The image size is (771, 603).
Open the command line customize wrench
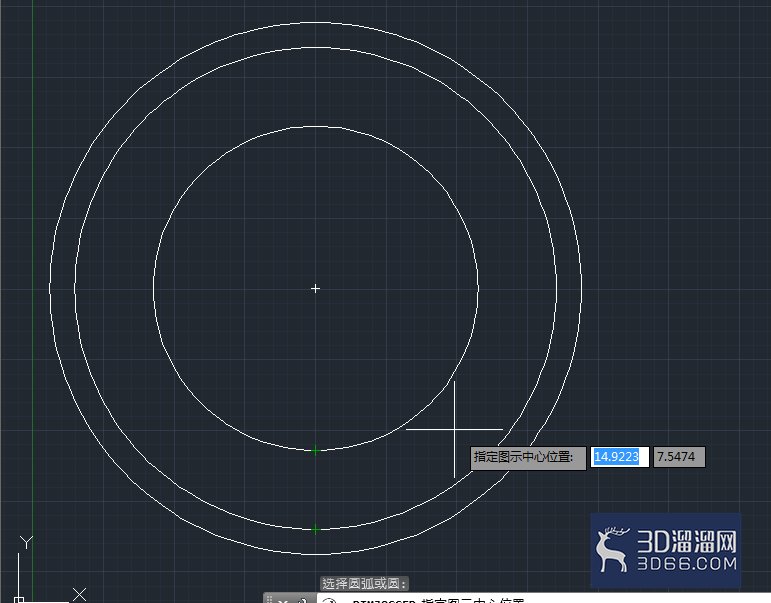tap(302, 601)
